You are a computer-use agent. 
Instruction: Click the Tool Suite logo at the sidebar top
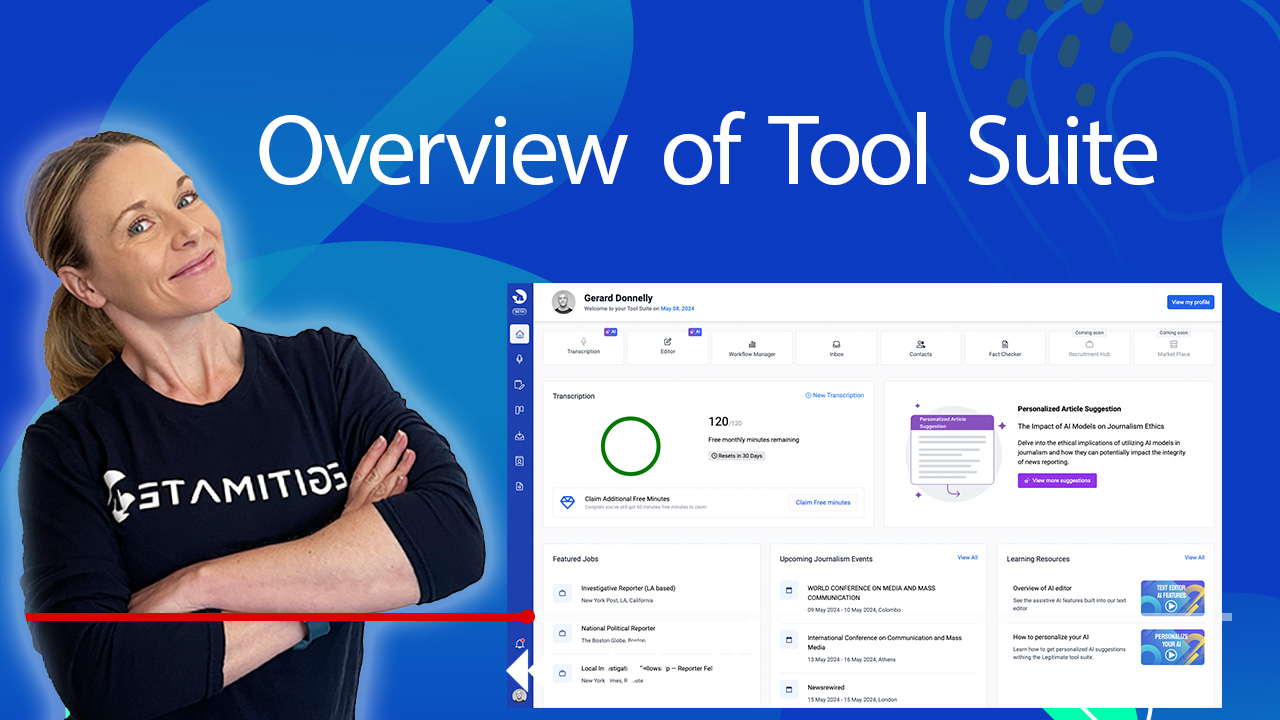(x=519, y=296)
